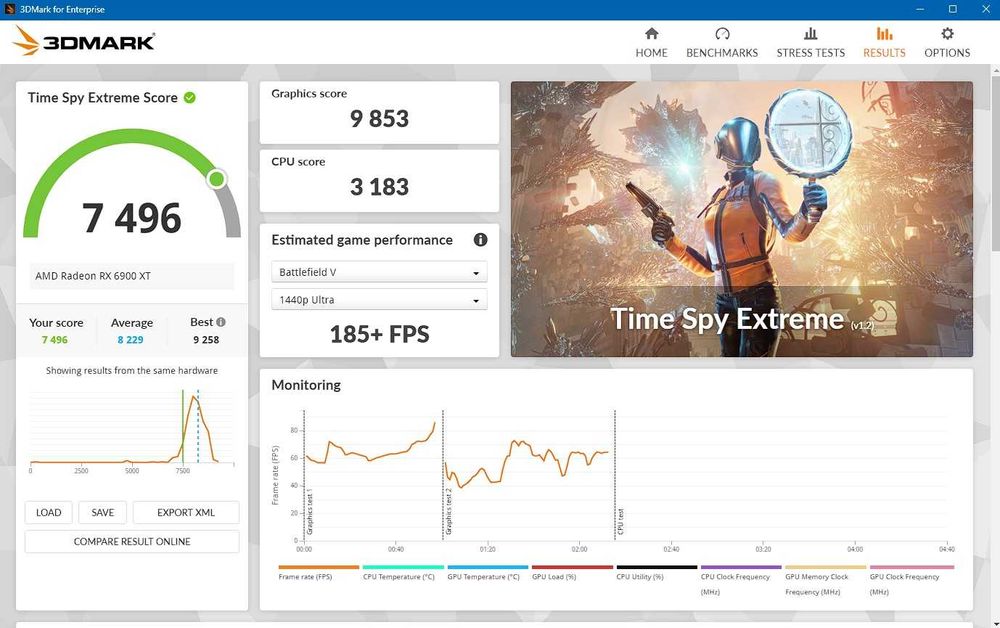Click the CPU test marker

pos(621,522)
